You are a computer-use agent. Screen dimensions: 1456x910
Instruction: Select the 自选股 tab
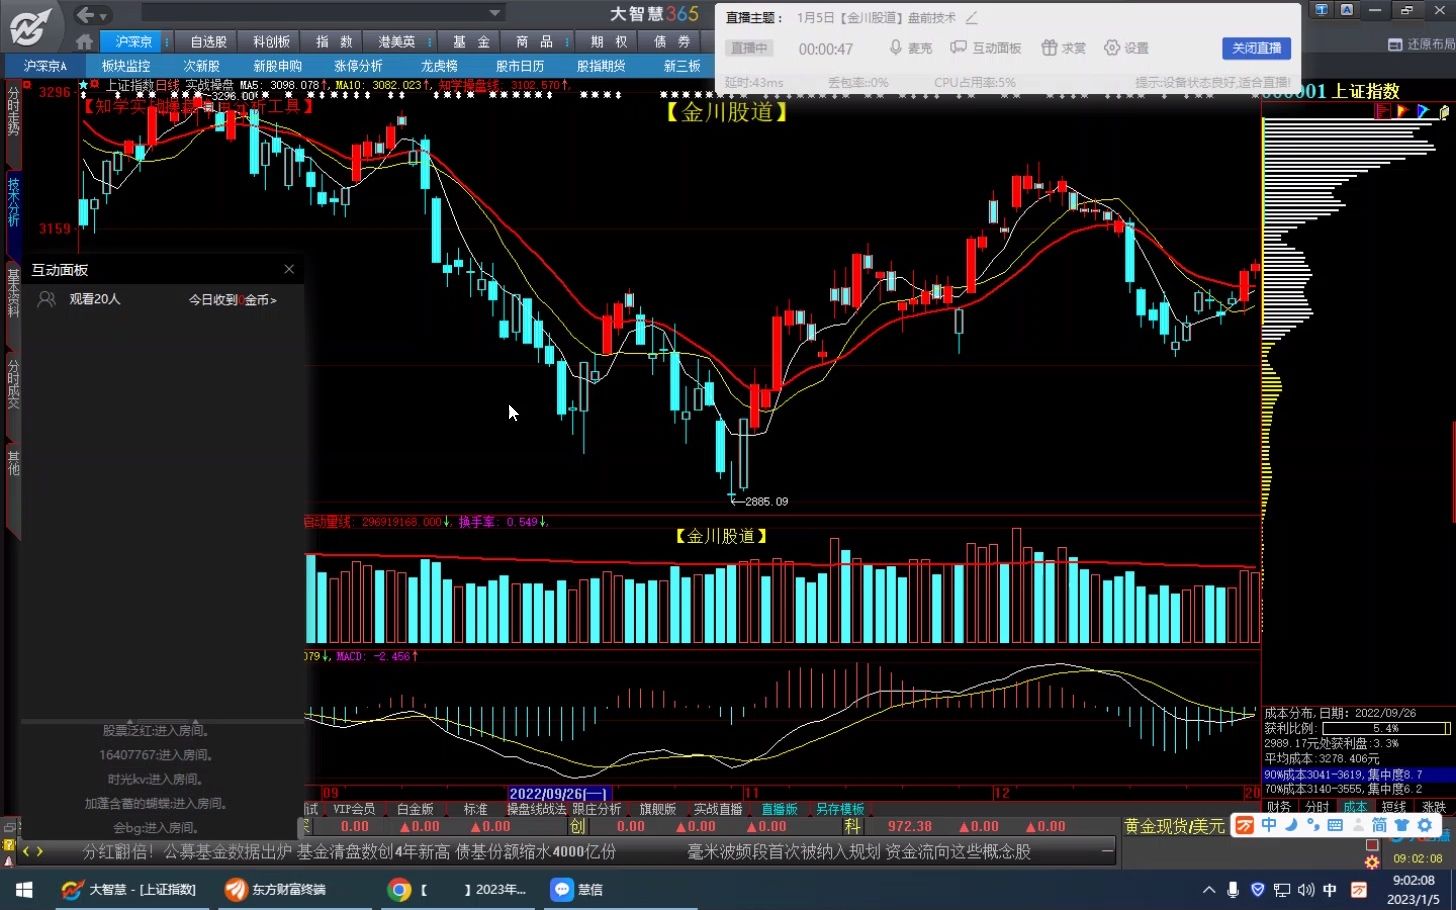coord(208,42)
